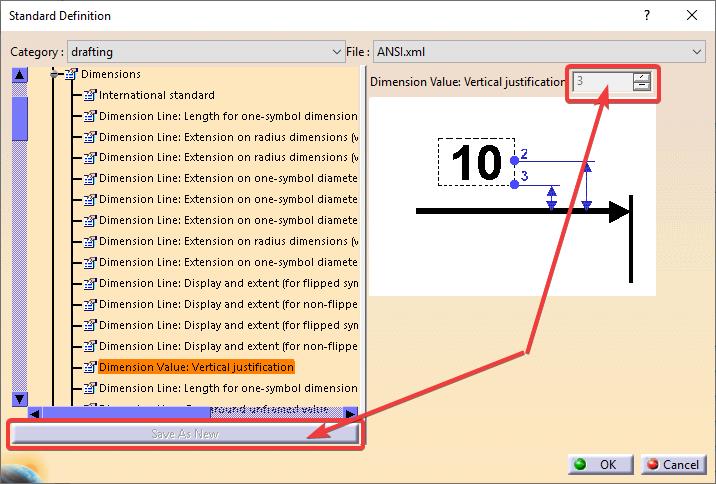Dismiss dialog with Cancel button

pos(674,464)
